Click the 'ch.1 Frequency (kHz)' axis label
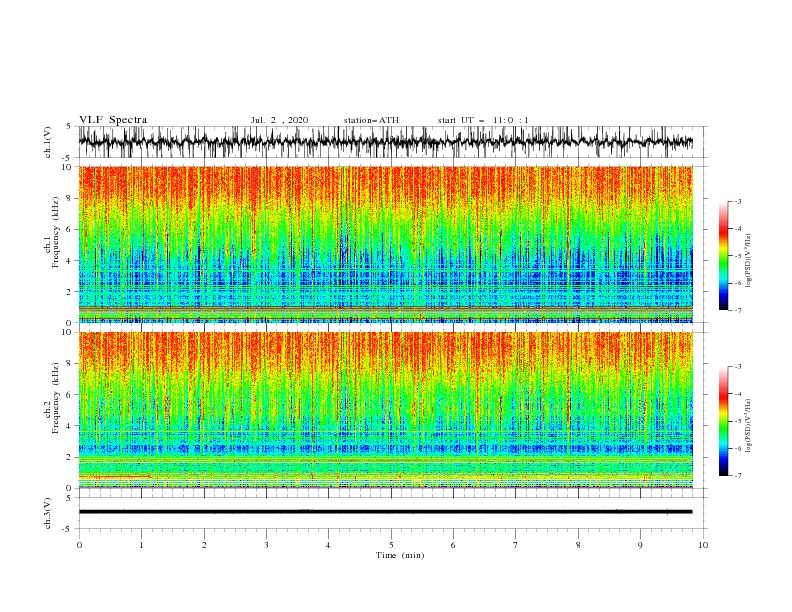The width and height of the screenshot is (792, 612). click(52, 232)
